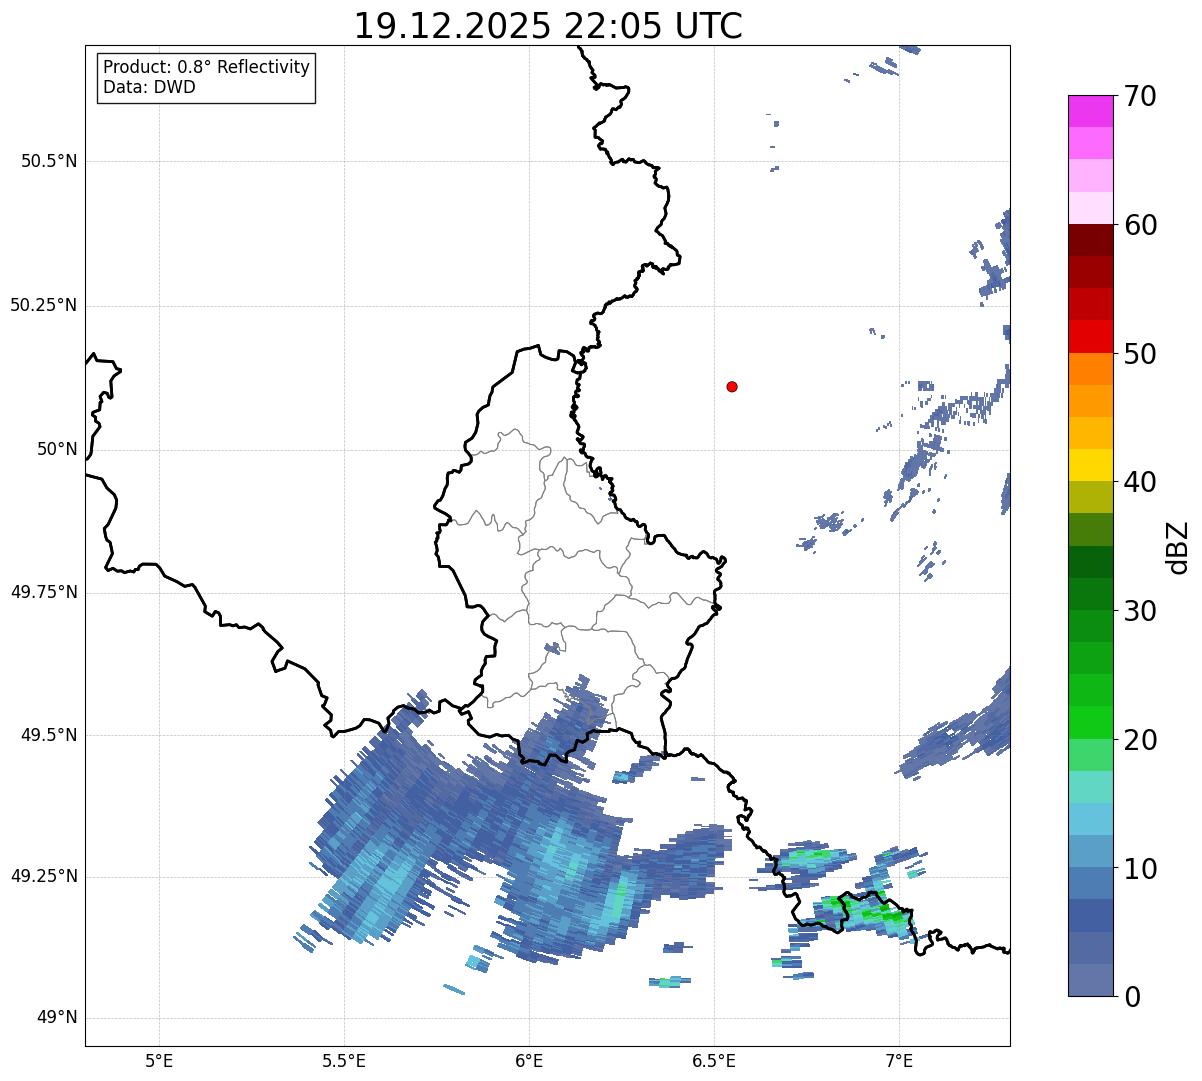
Task: Click the bright red swatch just above 50
Action: tap(1091, 337)
